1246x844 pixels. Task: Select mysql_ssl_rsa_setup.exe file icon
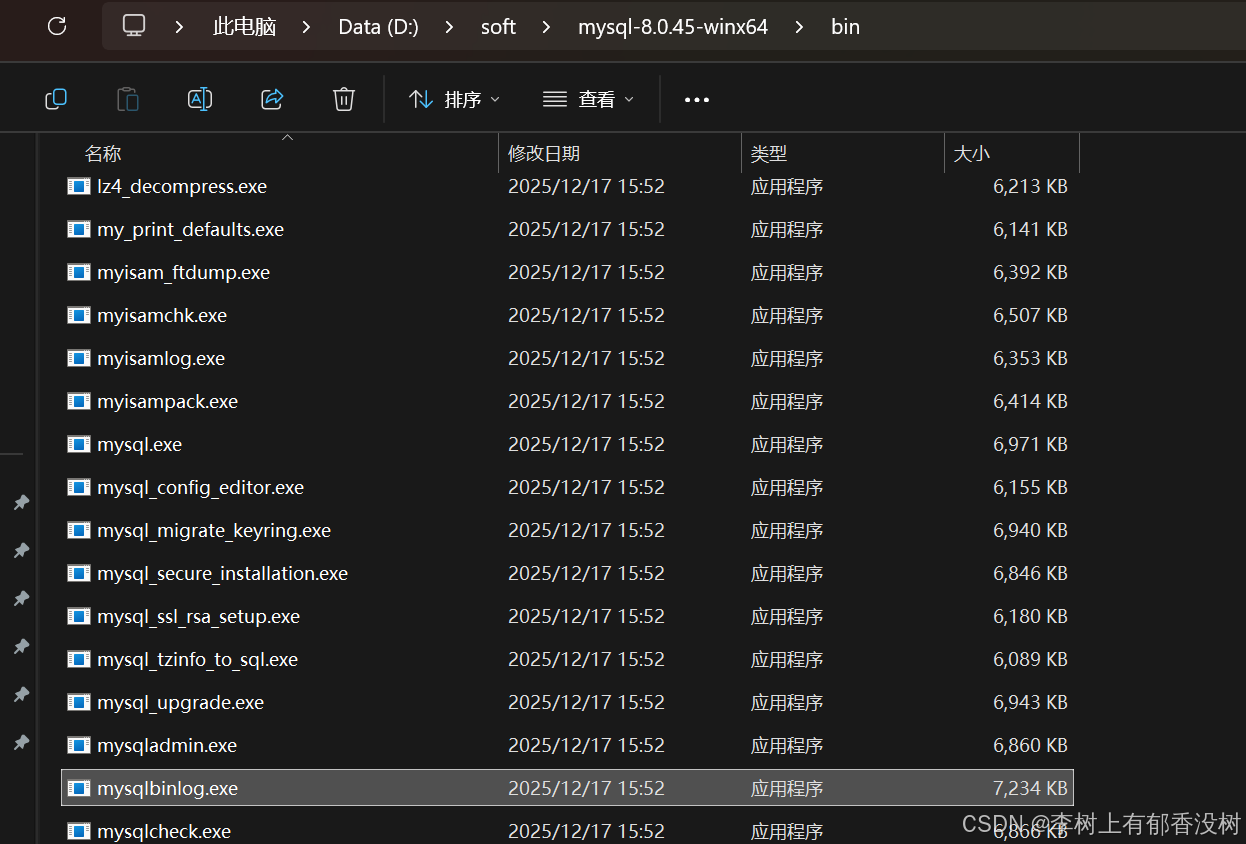pyautogui.click(x=79, y=616)
